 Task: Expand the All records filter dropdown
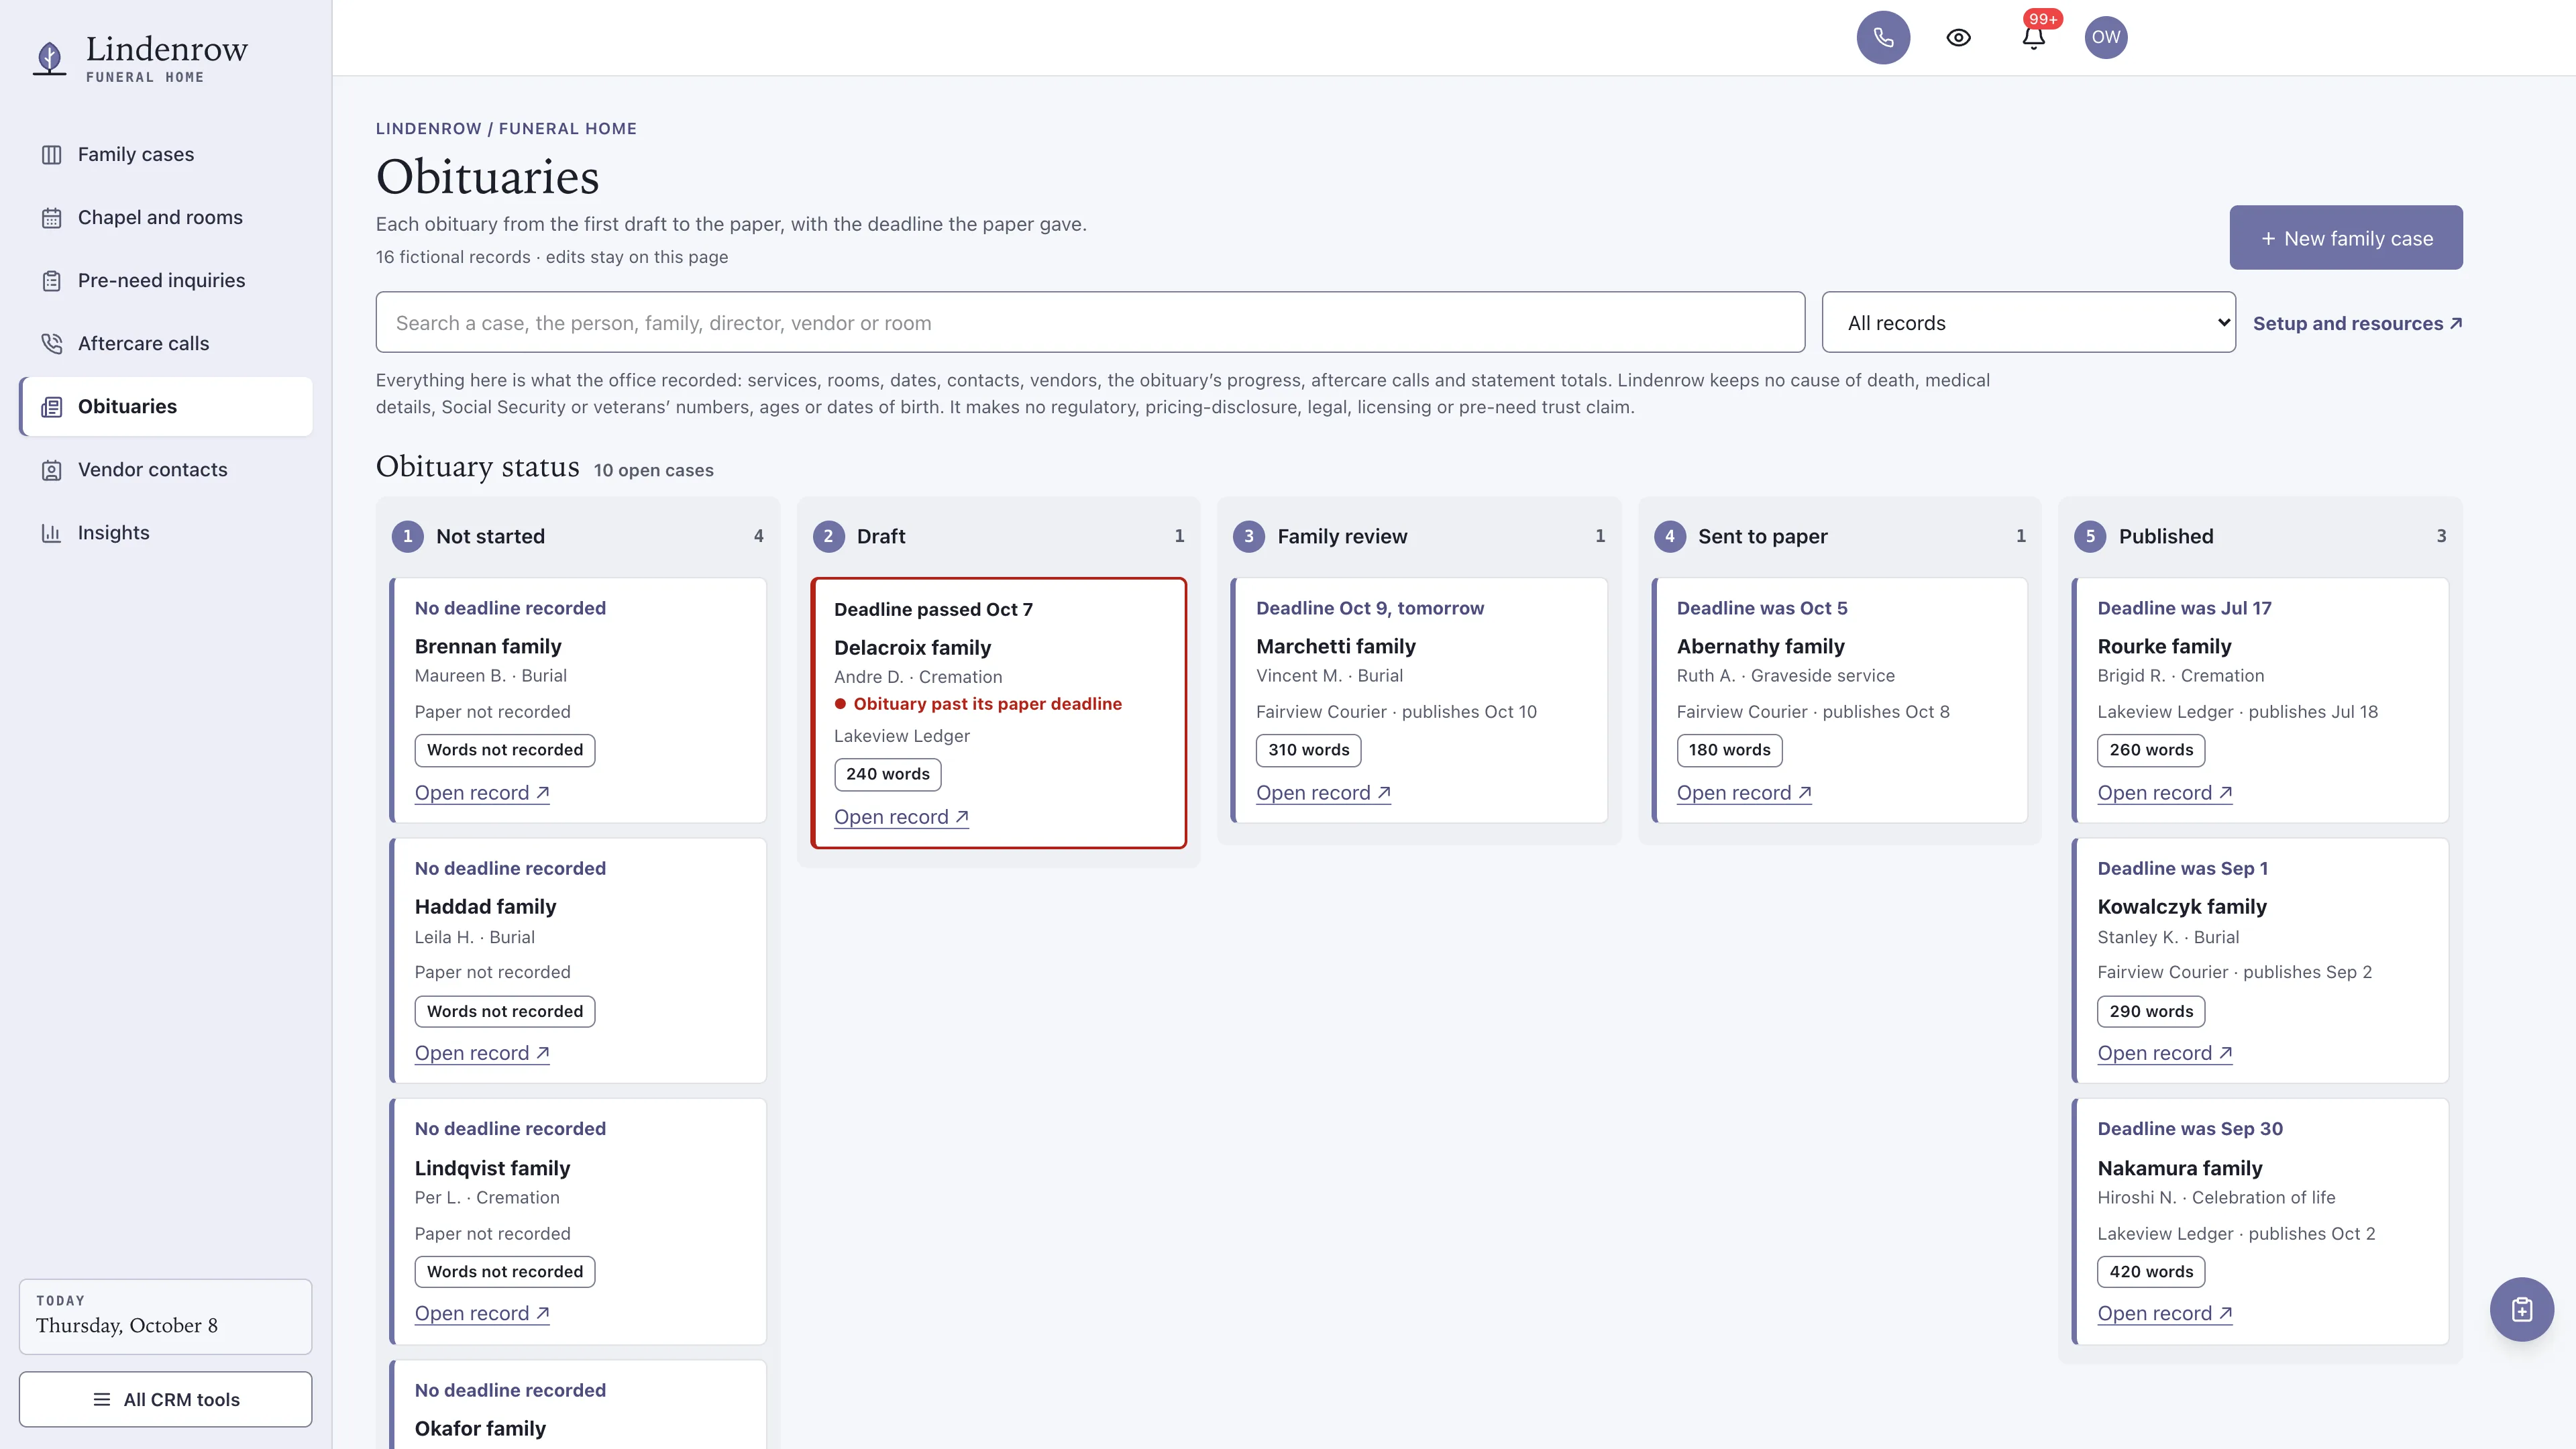(x=2028, y=322)
